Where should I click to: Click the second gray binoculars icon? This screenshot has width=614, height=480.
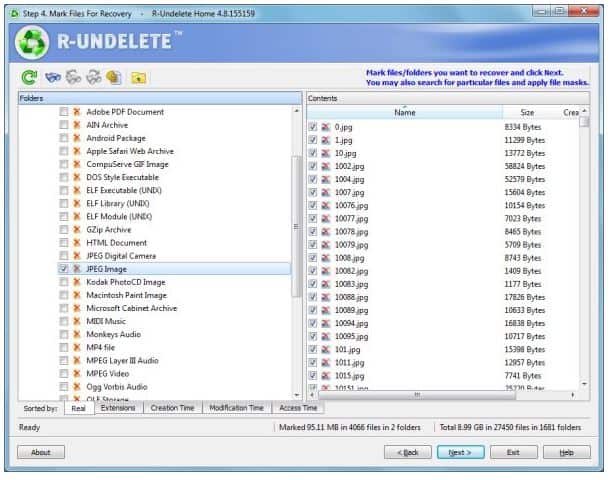(x=94, y=77)
